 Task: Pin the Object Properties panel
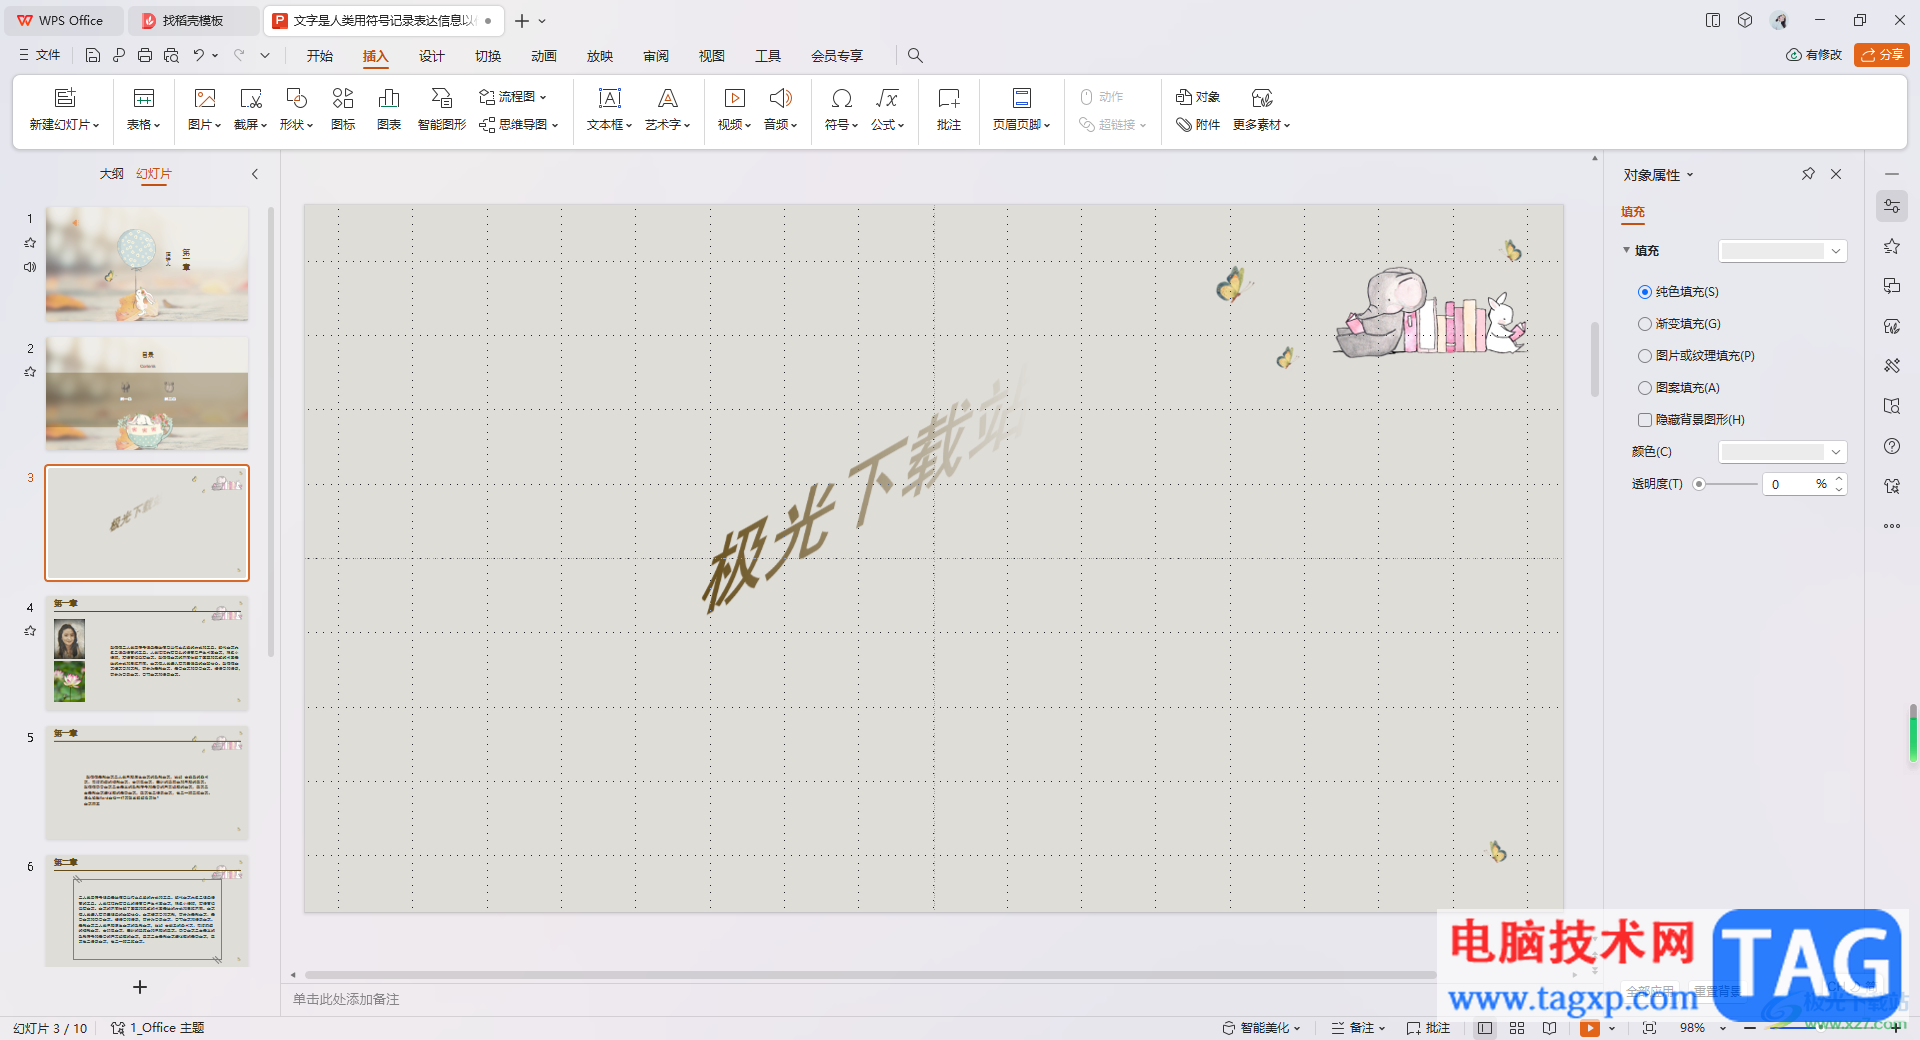click(1808, 174)
